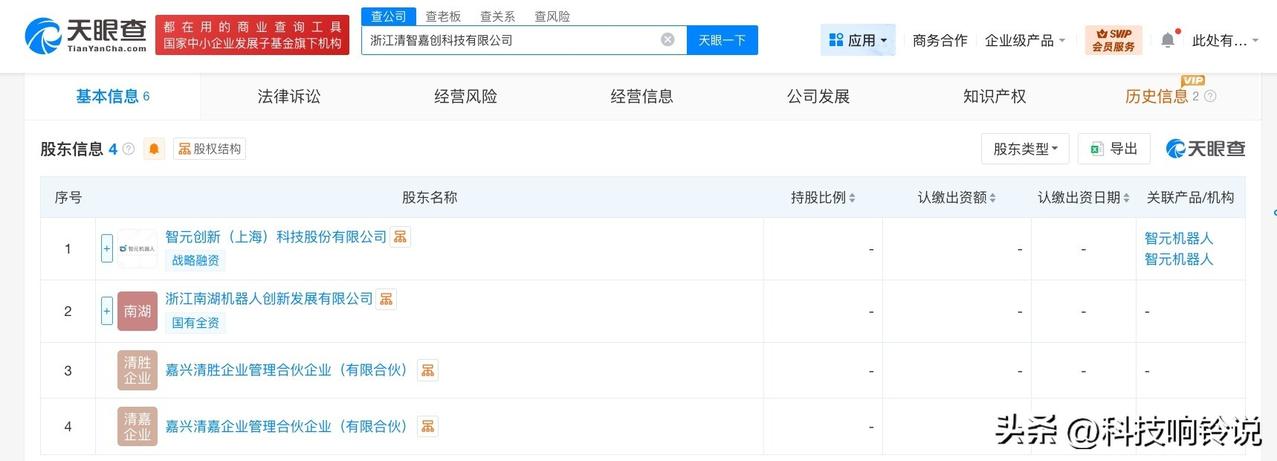Switch to the 经营风险 tab
Viewport: 1277px width, 461px height.
click(x=465, y=96)
